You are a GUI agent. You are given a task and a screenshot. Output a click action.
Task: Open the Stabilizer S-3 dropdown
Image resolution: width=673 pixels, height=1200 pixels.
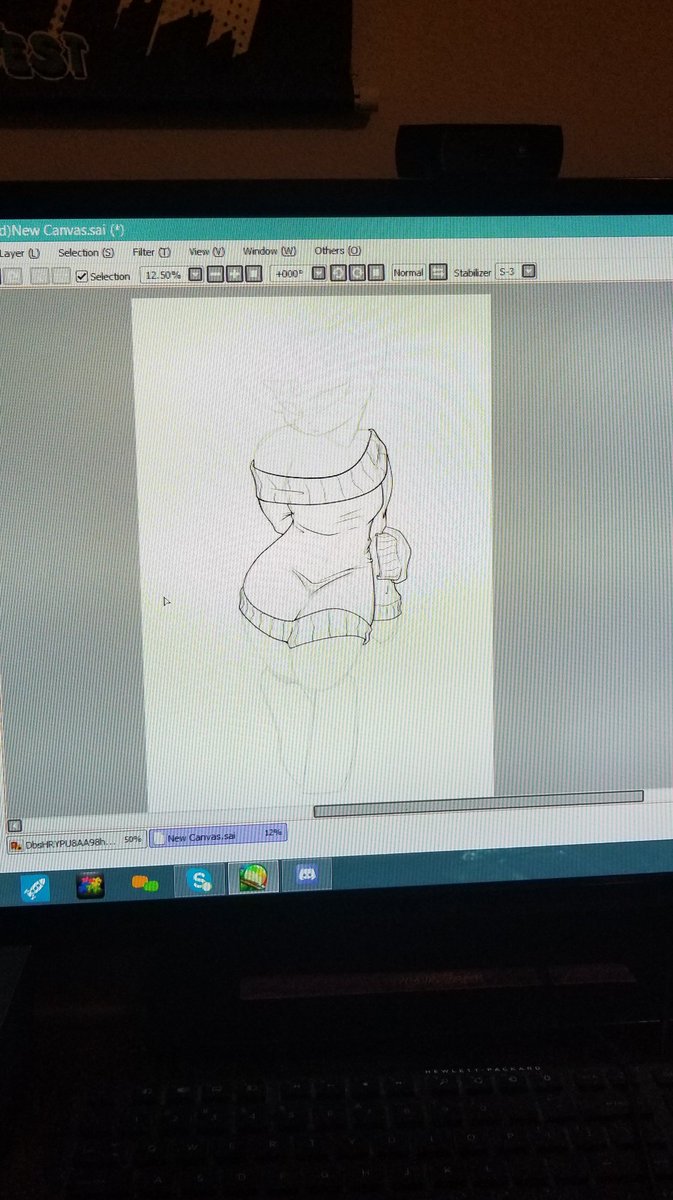(529, 271)
